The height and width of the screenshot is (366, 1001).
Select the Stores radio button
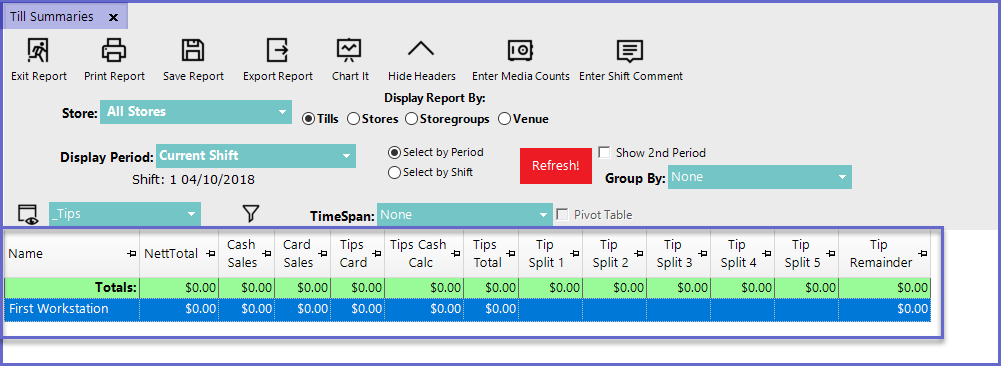pyautogui.click(x=353, y=119)
